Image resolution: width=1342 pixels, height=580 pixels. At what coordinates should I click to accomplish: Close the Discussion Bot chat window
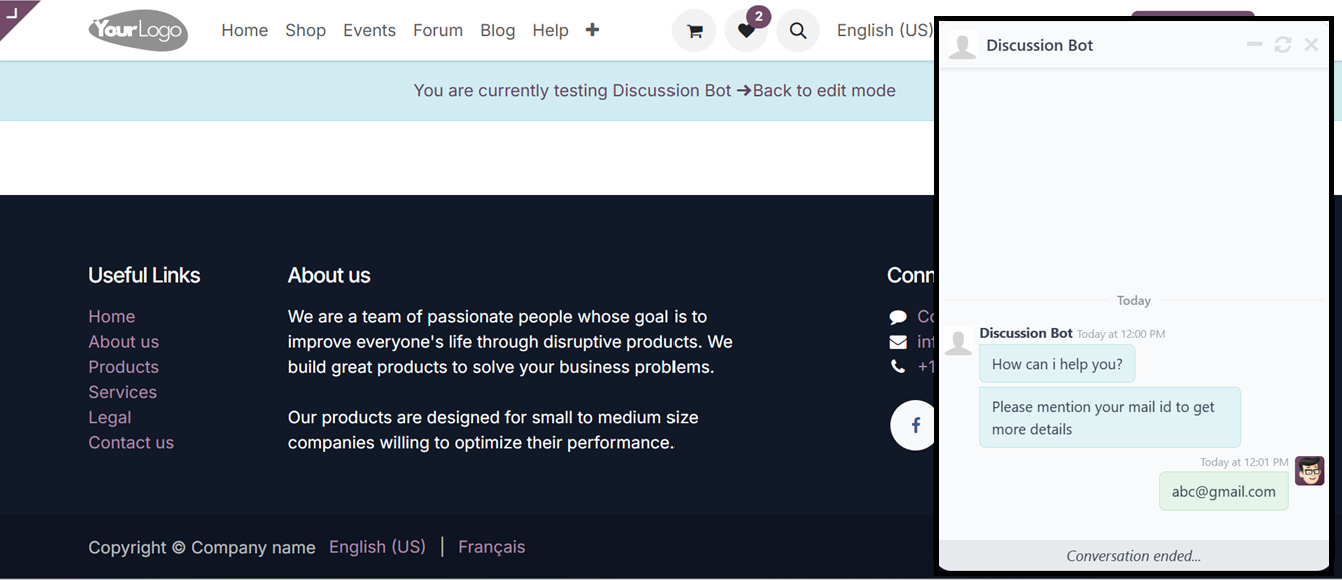pos(1312,45)
